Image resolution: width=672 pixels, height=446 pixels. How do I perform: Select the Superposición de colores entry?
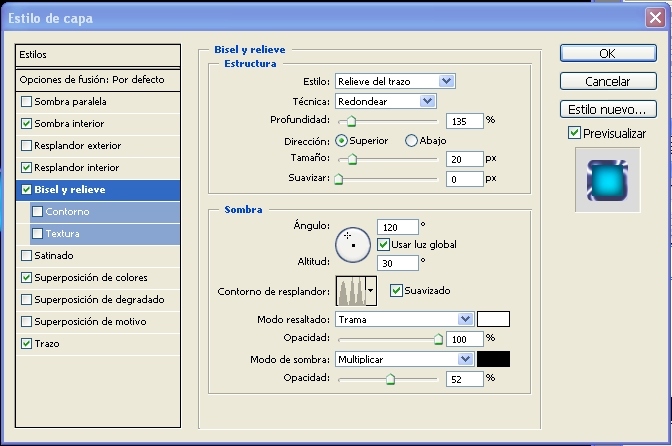[98, 277]
